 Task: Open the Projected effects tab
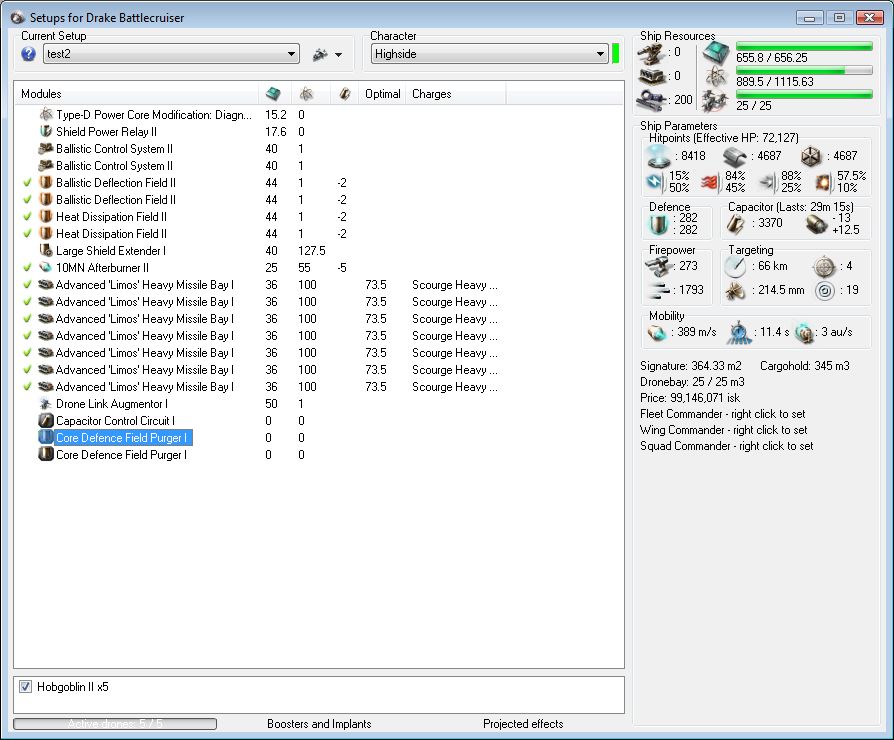coord(523,723)
